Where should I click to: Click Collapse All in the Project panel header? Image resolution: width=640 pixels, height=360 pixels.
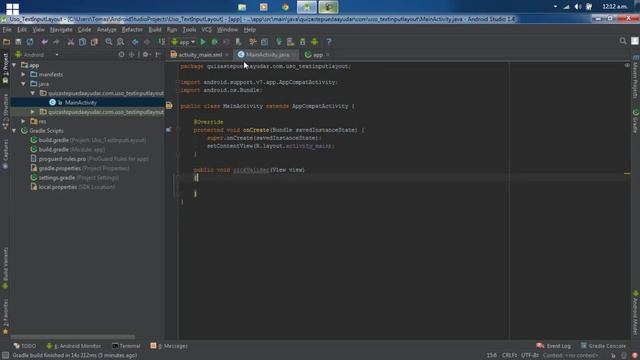(131, 54)
